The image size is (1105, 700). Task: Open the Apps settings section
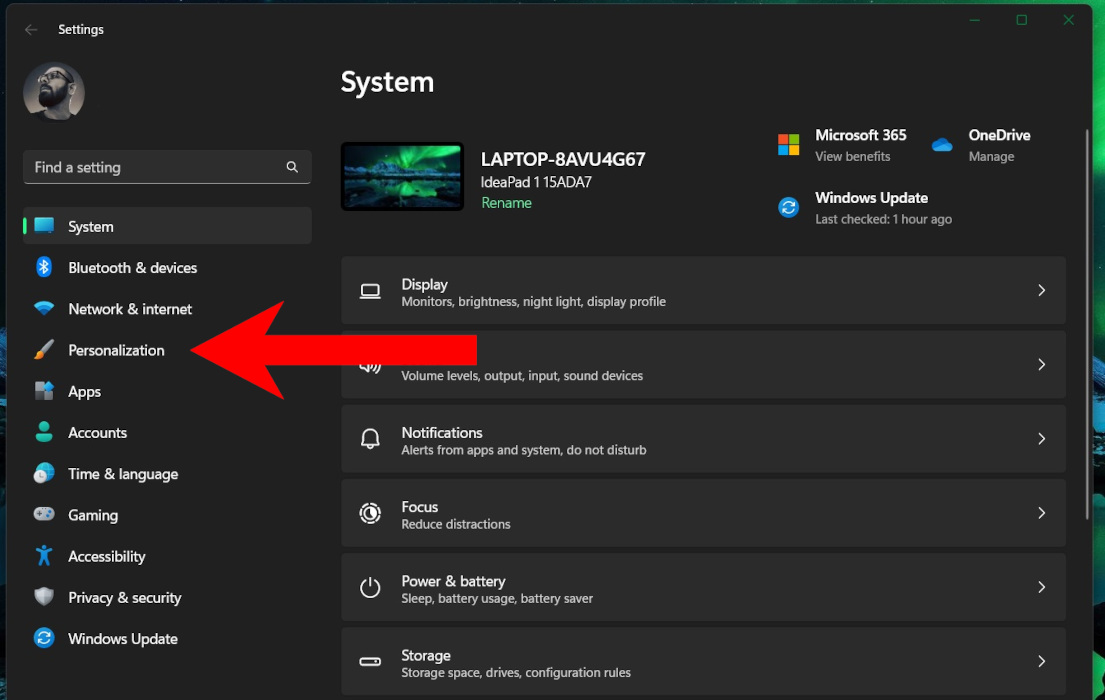tap(86, 391)
